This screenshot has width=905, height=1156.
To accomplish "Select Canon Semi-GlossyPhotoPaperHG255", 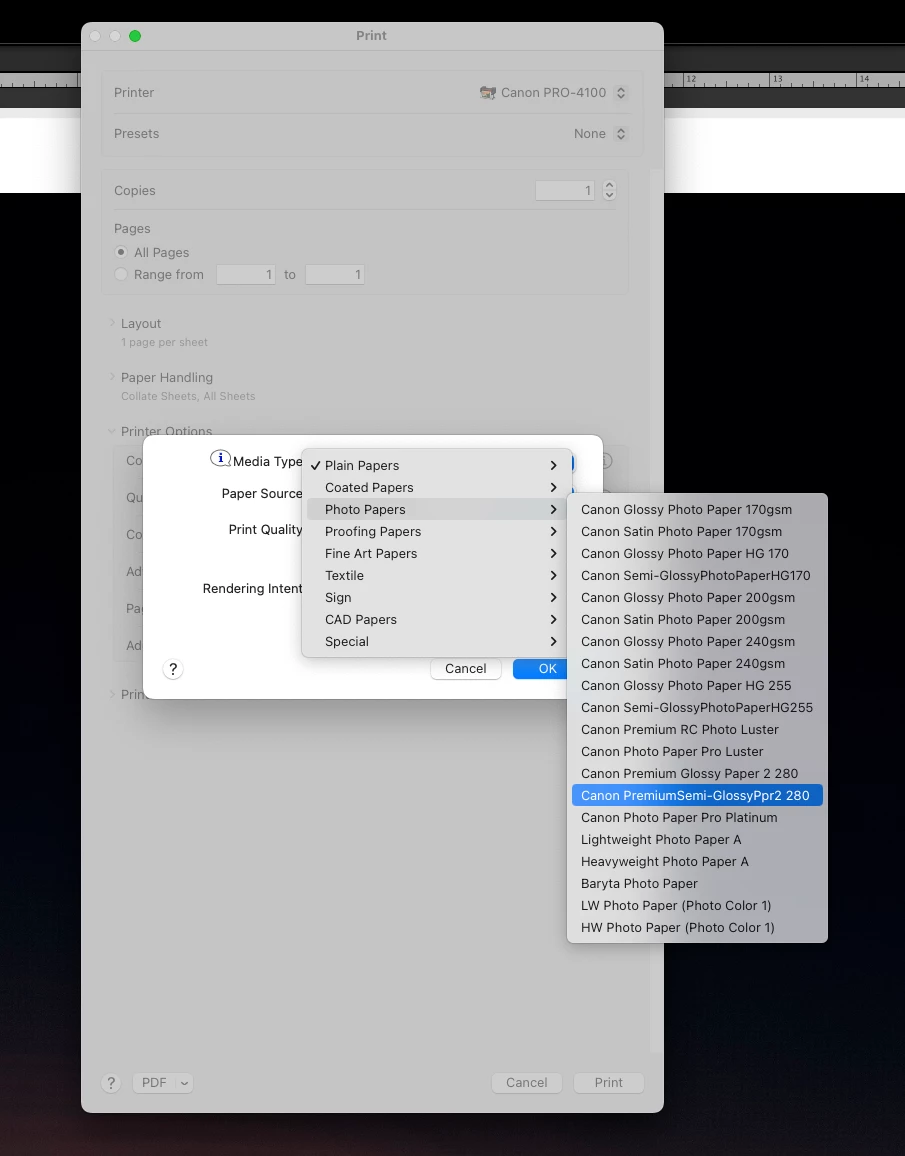I will coord(697,708).
